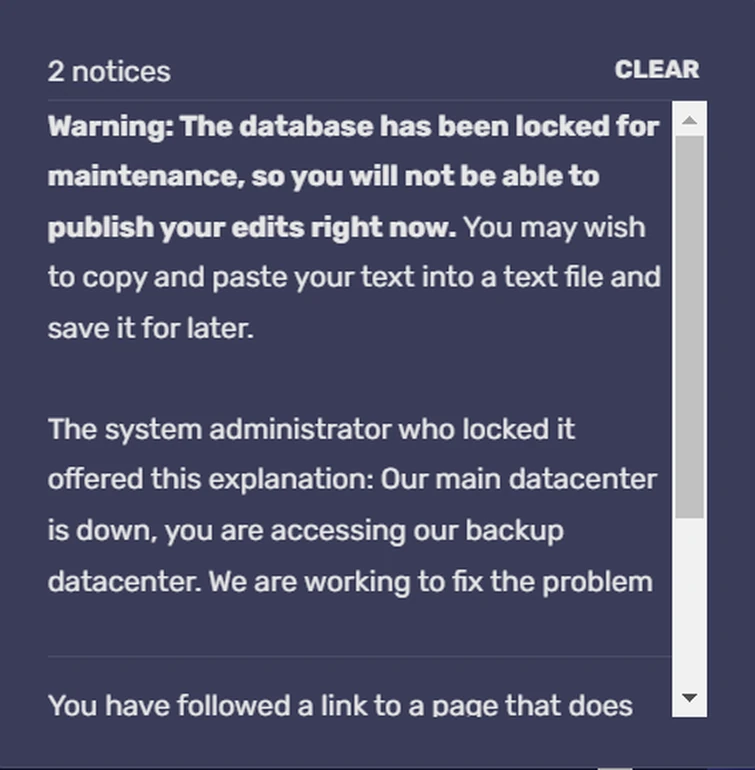Click "The database has been locked for" text
The width and height of the screenshot is (755, 770).
click(420, 127)
